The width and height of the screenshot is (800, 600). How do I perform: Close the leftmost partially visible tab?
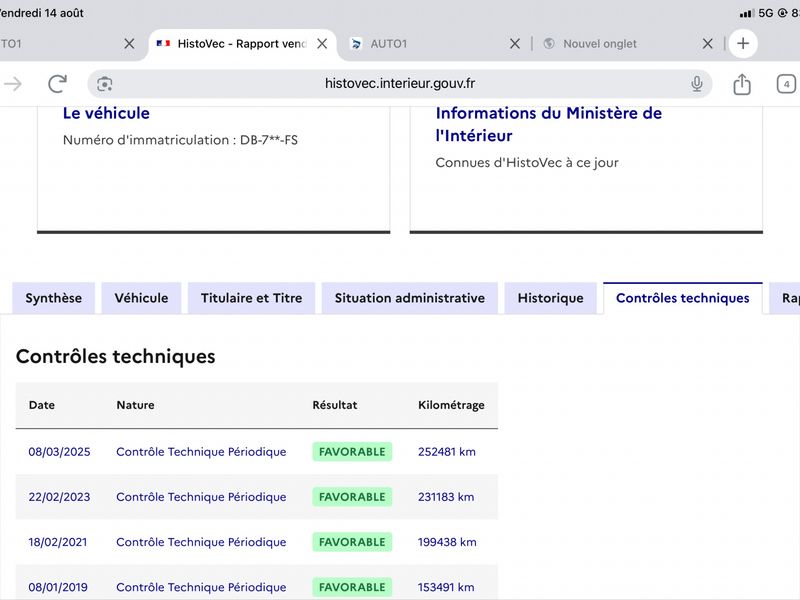pyautogui.click(x=129, y=44)
